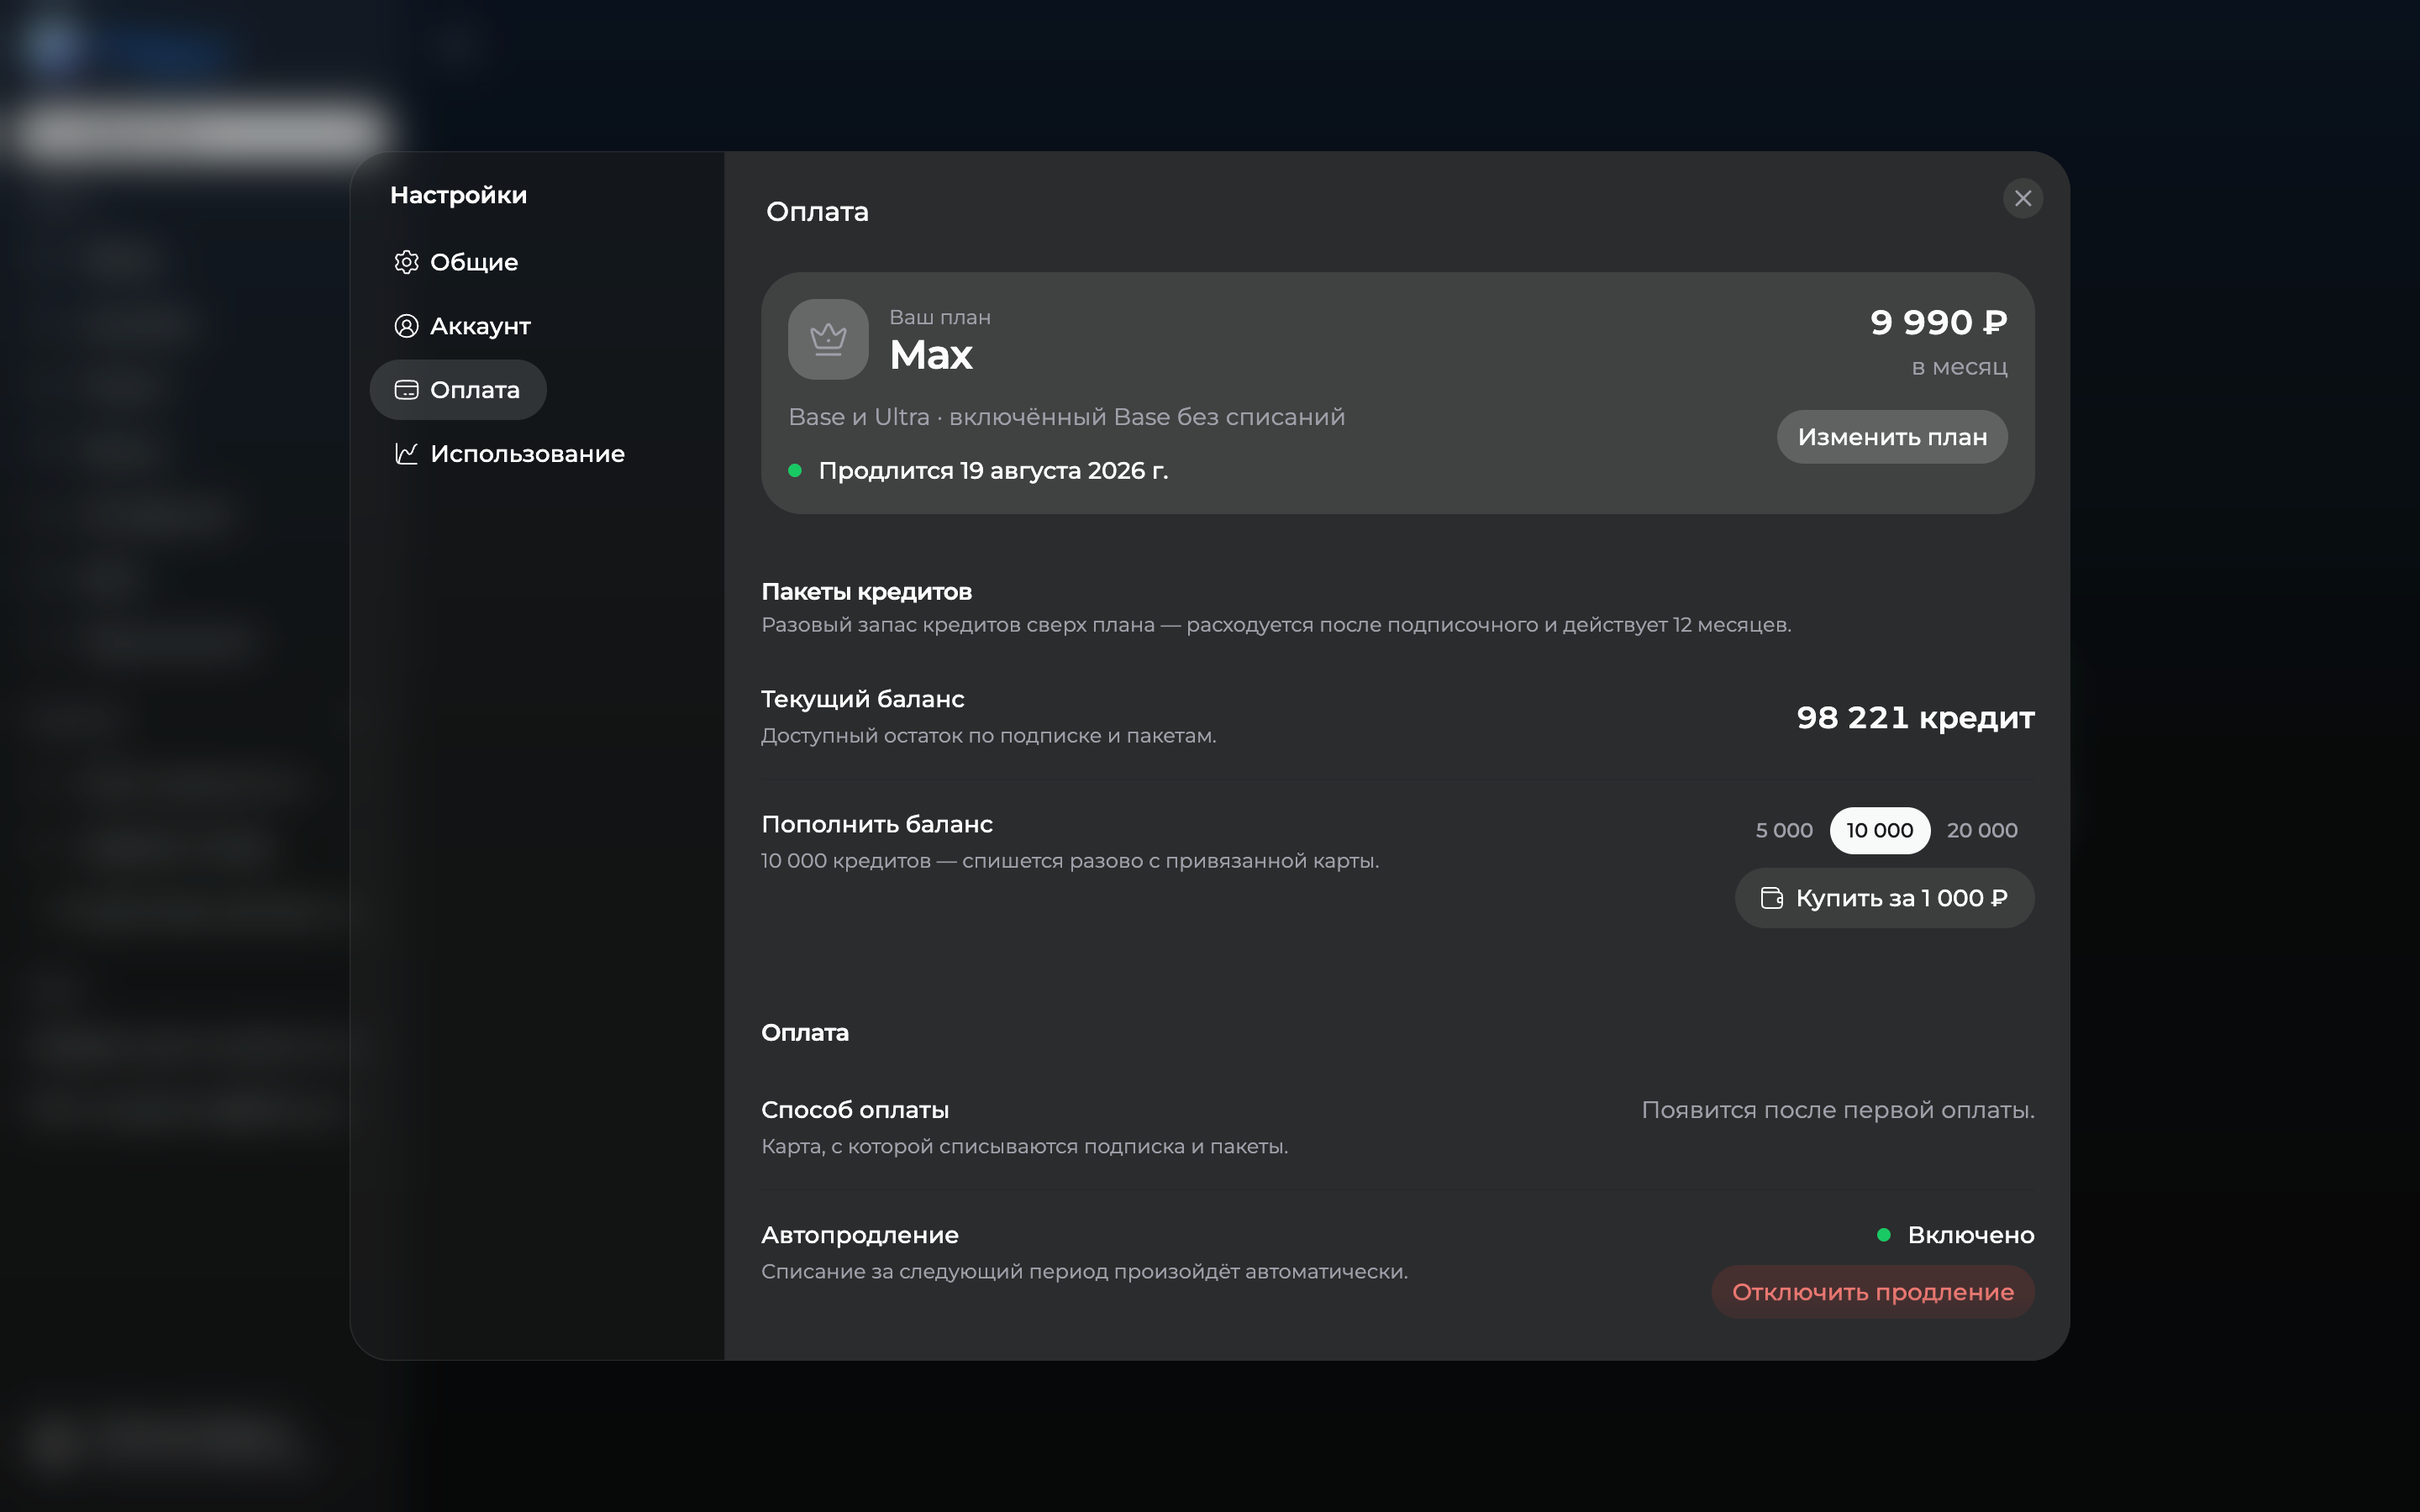This screenshot has height=1512, width=2420.
Task: Click the Оплата heading above Способ оплаты
Action: 805,1033
